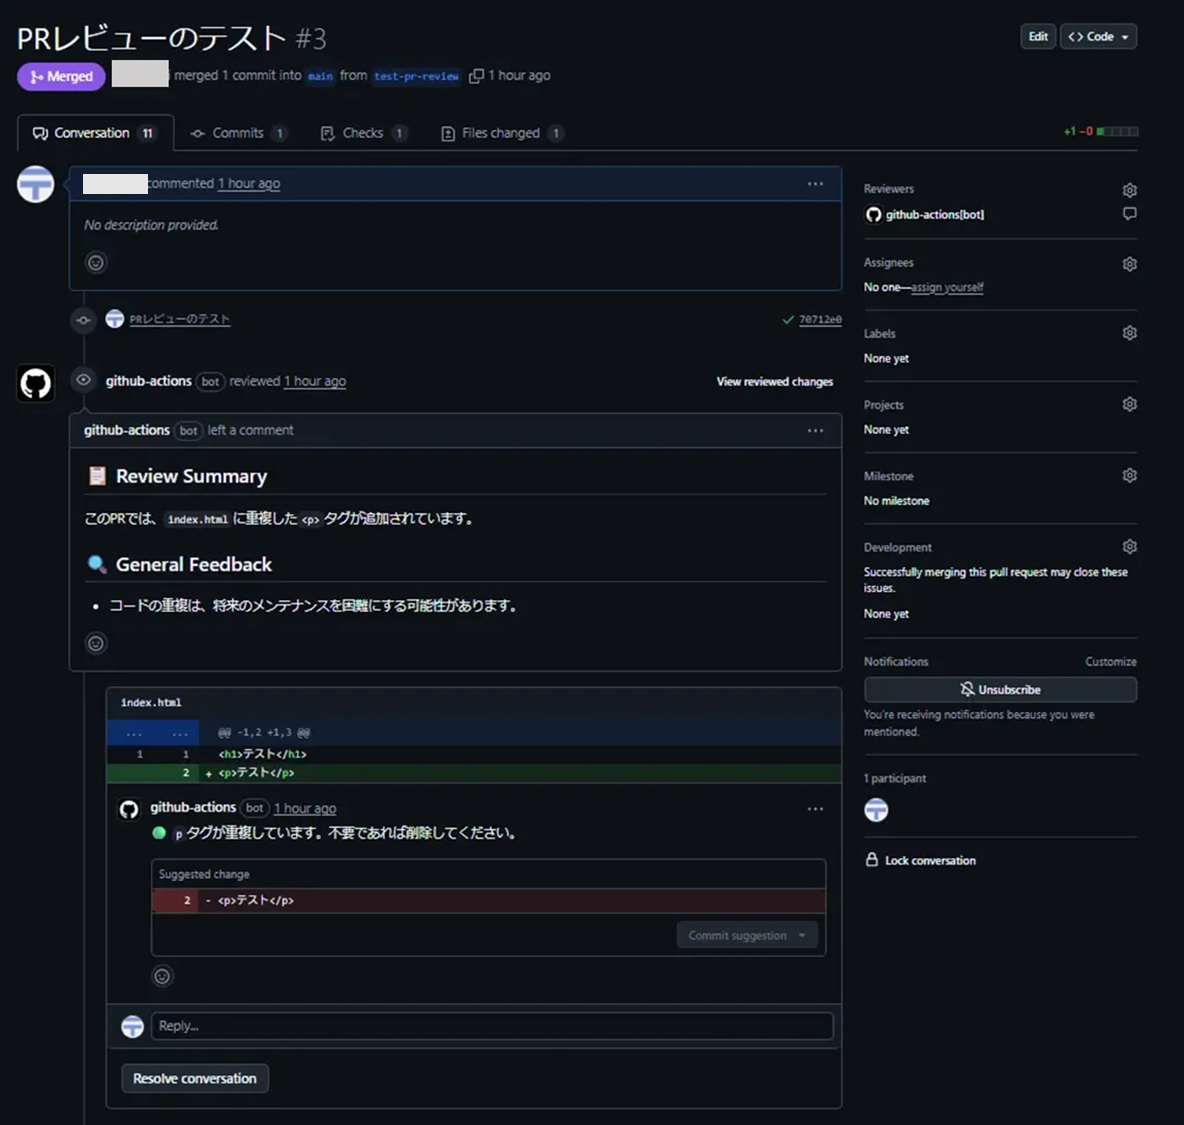The image size is (1184, 1125).
Task: Open options menu on the first comment
Action: click(815, 184)
